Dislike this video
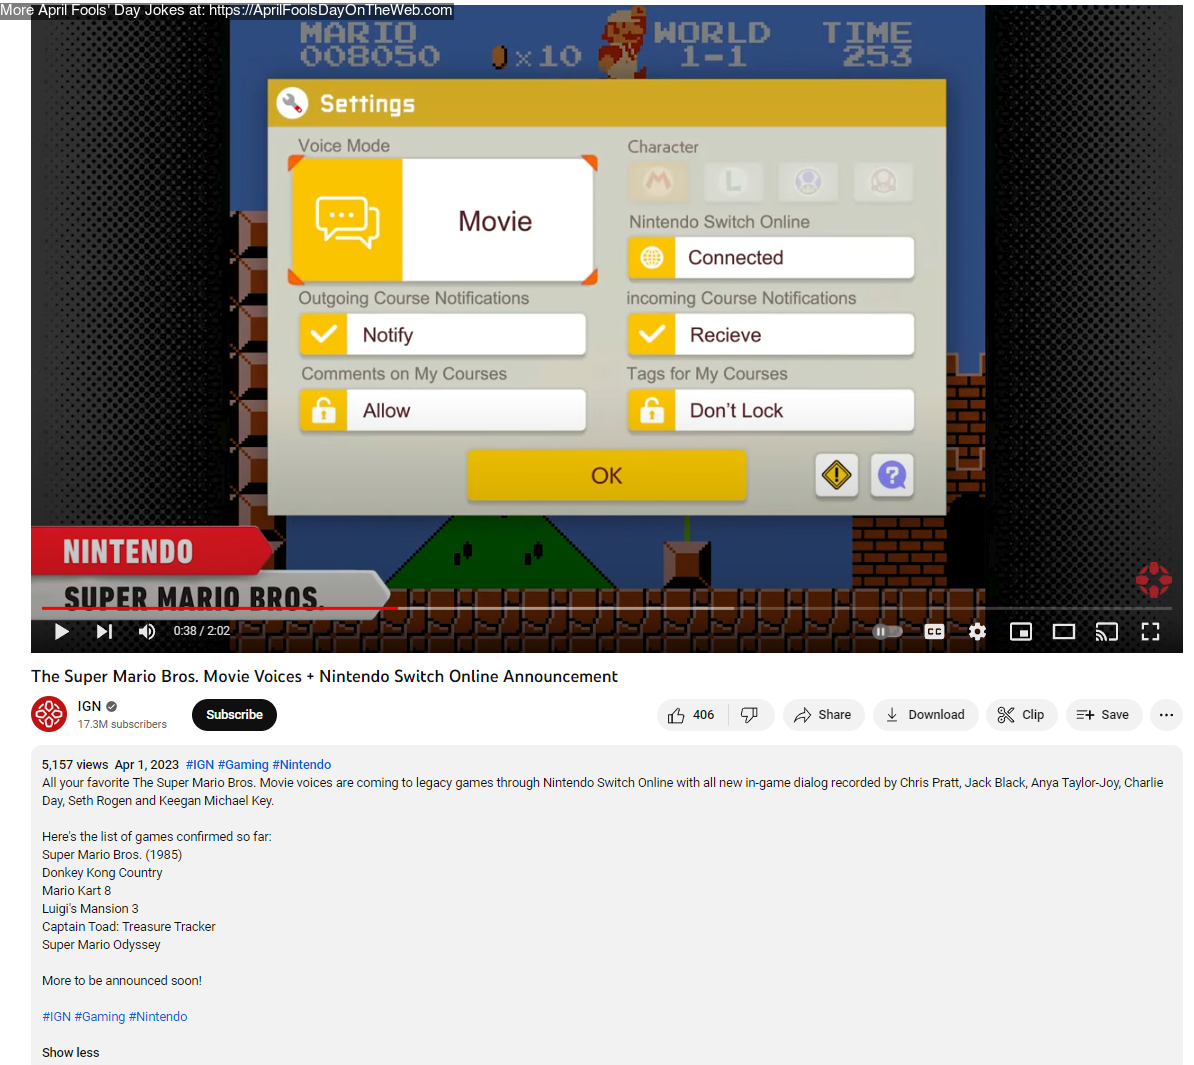Screen dimensions: 1194x1065 750,715
